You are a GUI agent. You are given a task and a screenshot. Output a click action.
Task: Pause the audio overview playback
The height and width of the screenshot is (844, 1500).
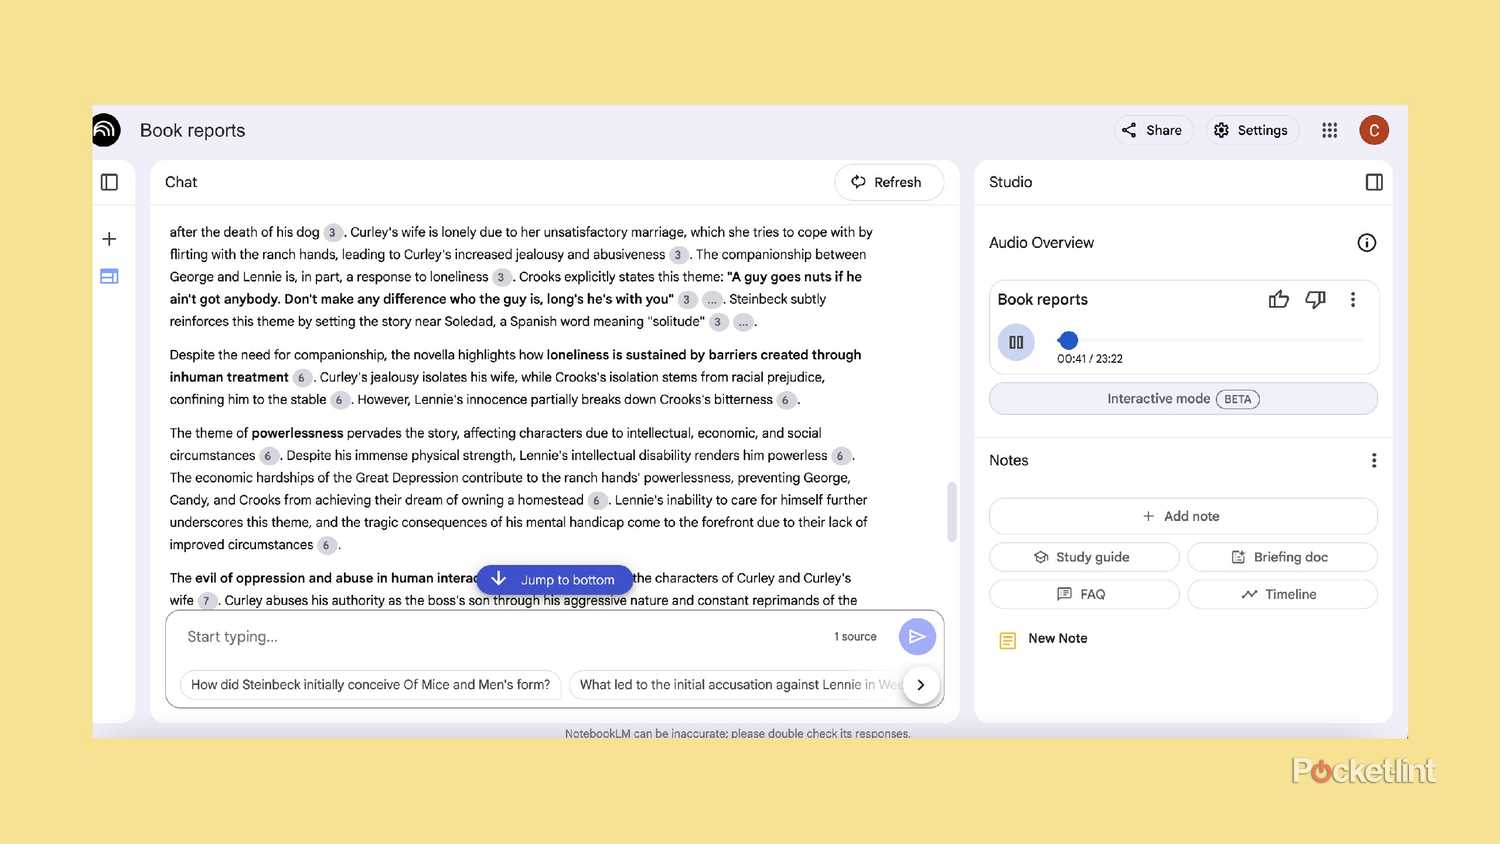pos(1016,342)
